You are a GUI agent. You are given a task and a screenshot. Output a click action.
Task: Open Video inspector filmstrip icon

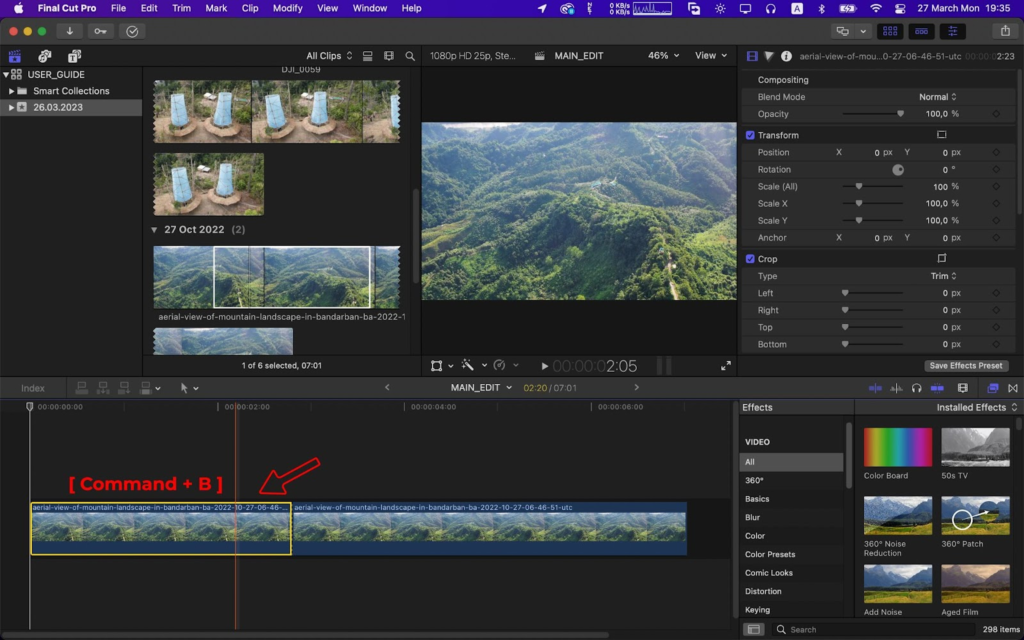[x=752, y=56]
